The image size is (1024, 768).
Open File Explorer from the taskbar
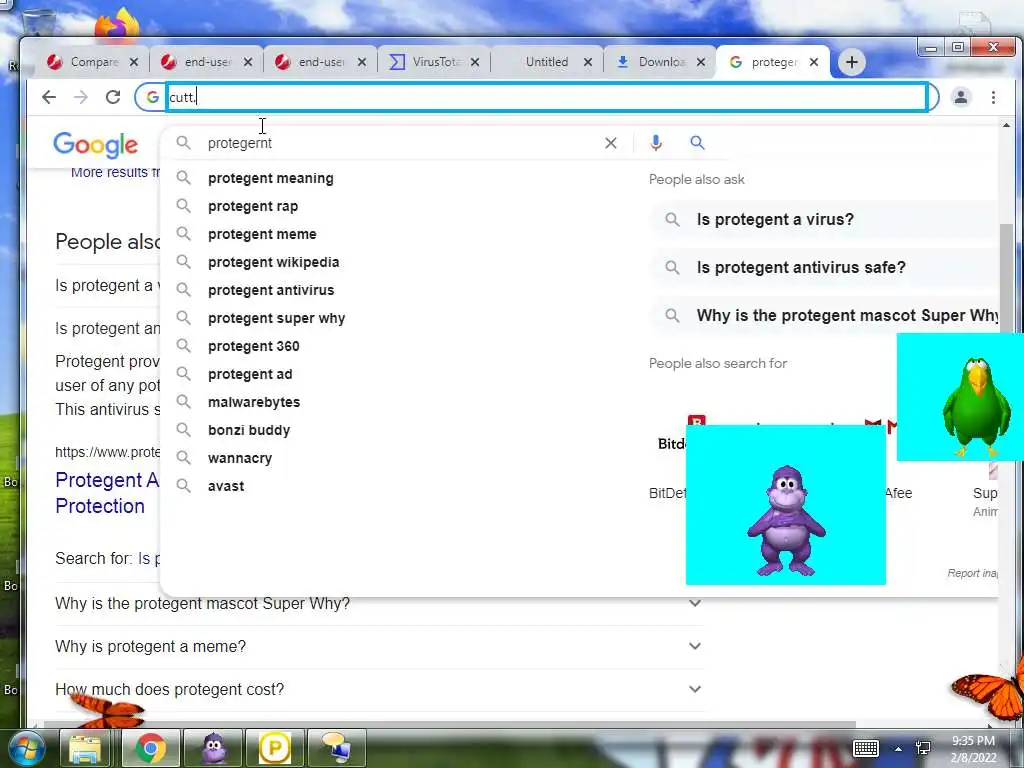86,748
